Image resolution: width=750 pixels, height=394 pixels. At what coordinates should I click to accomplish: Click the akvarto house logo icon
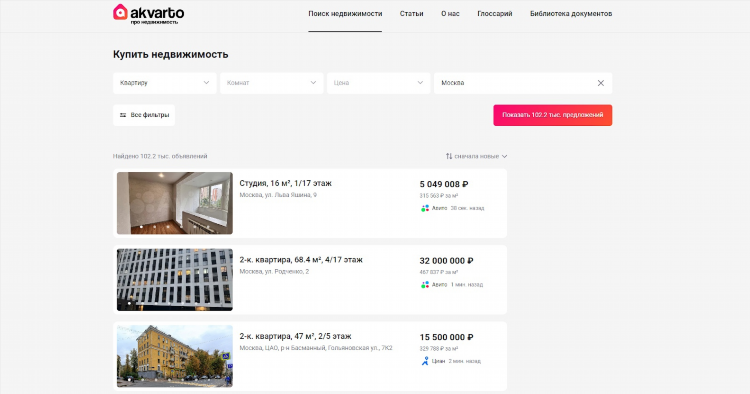(x=120, y=12)
